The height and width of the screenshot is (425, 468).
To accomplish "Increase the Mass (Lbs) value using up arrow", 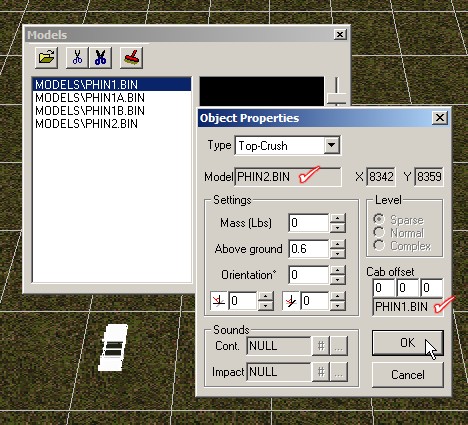I will click(338, 218).
